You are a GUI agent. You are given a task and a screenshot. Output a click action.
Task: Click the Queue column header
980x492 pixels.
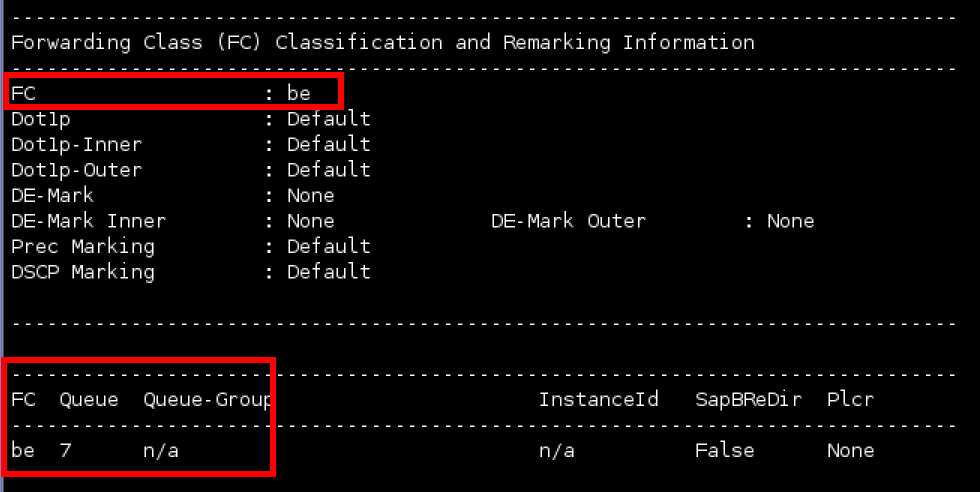[x=88, y=400]
